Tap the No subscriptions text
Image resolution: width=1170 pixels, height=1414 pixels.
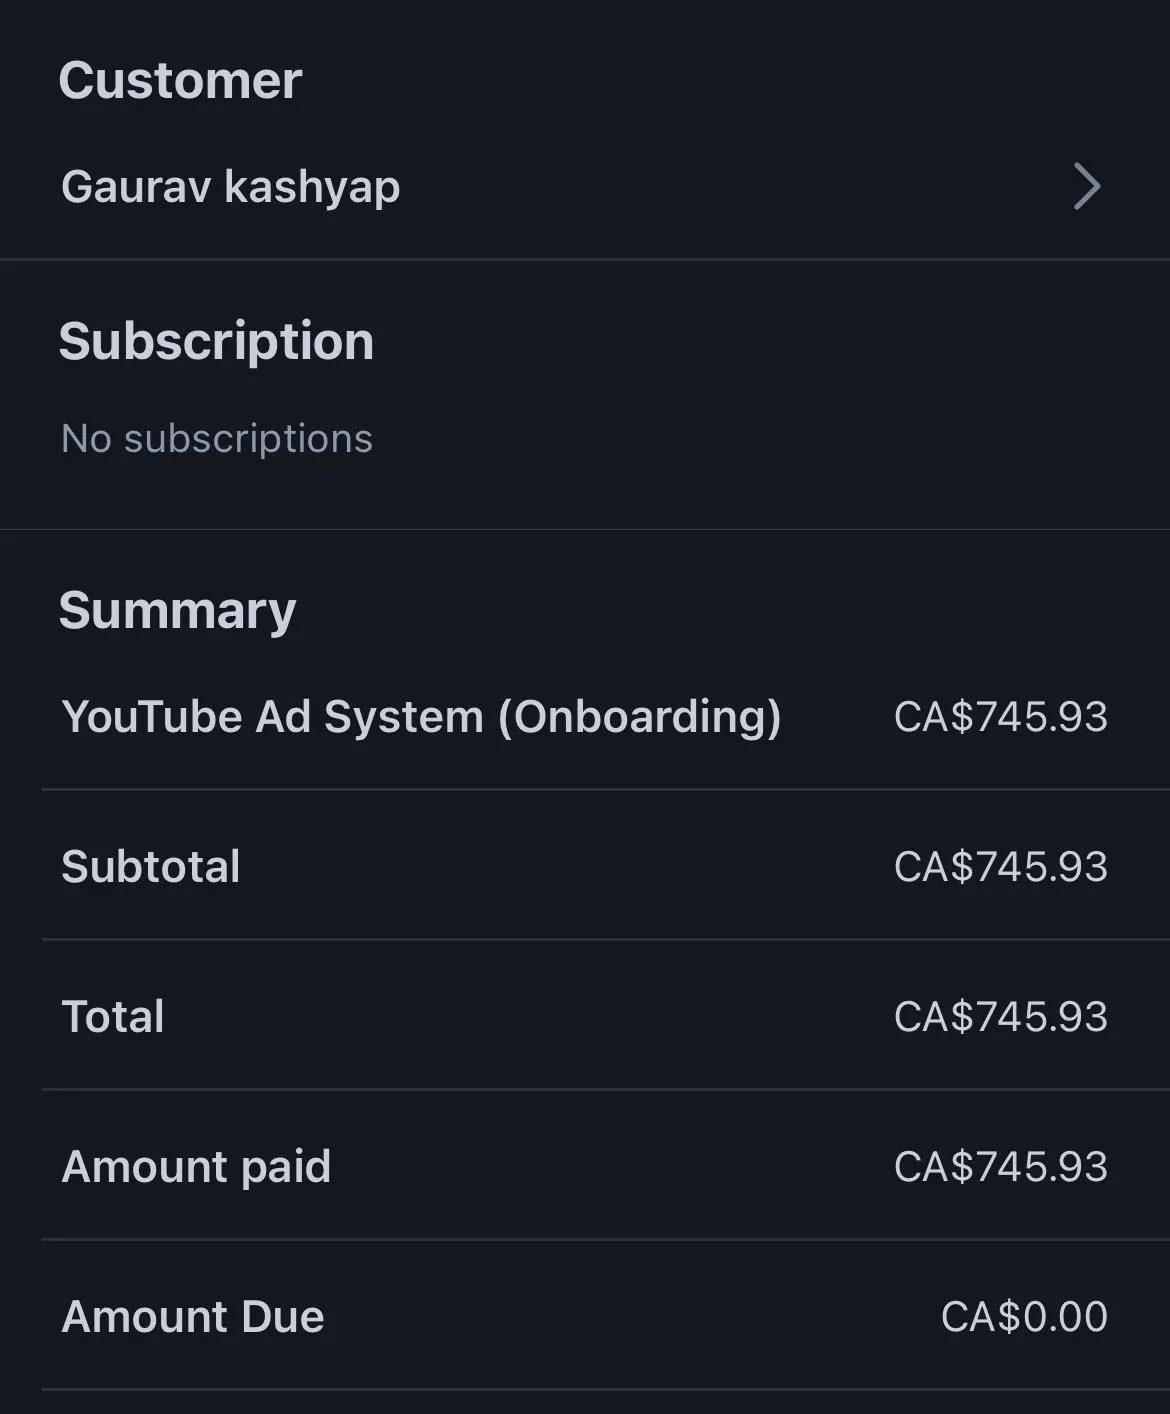217,439
